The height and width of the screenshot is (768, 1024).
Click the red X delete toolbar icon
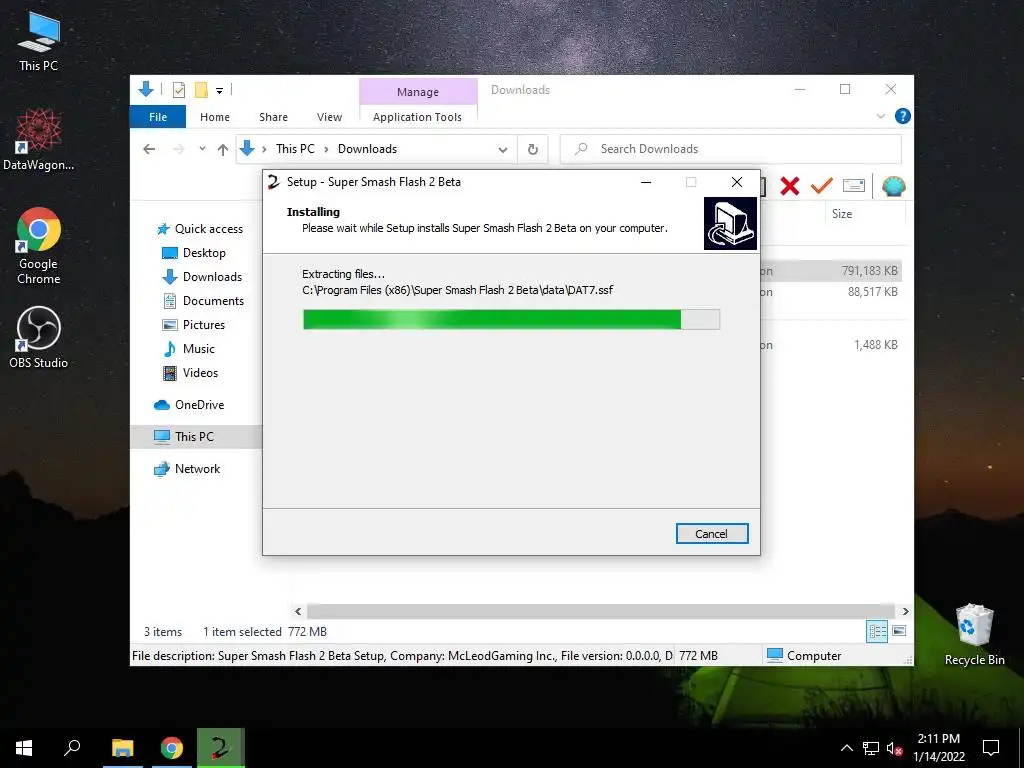[x=790, y=186]
